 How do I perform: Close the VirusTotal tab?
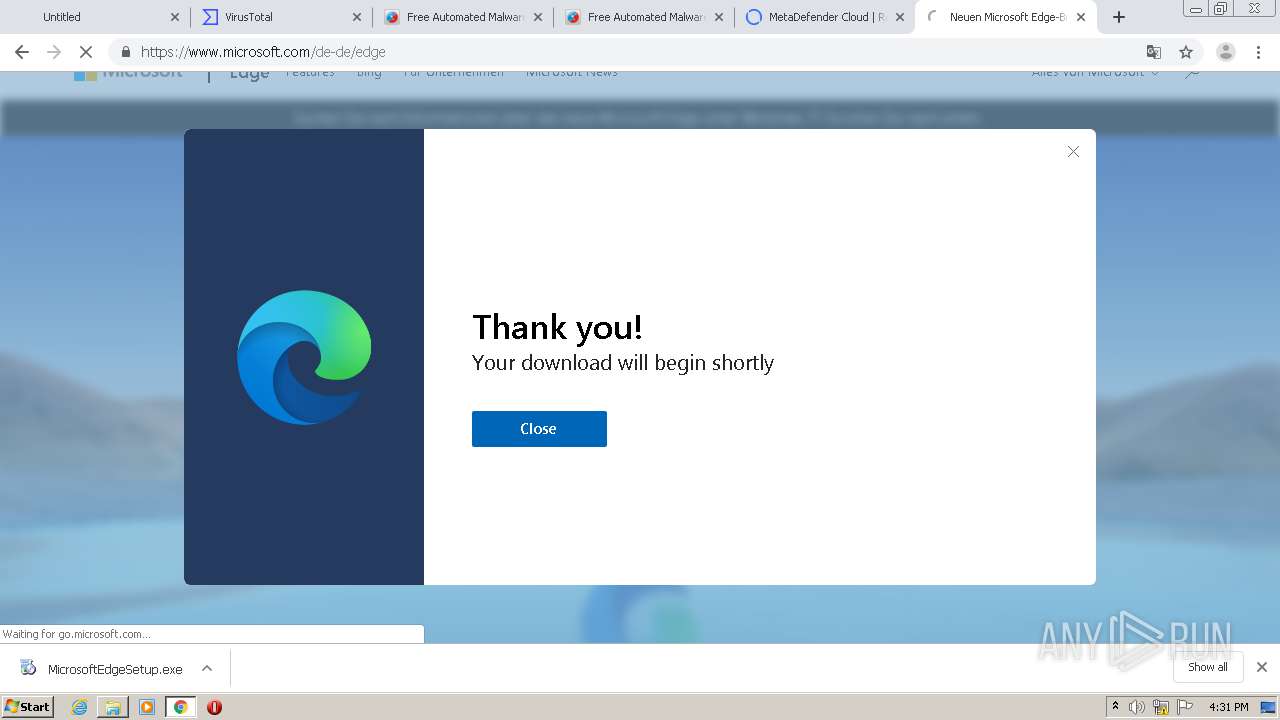coord(357,17)
